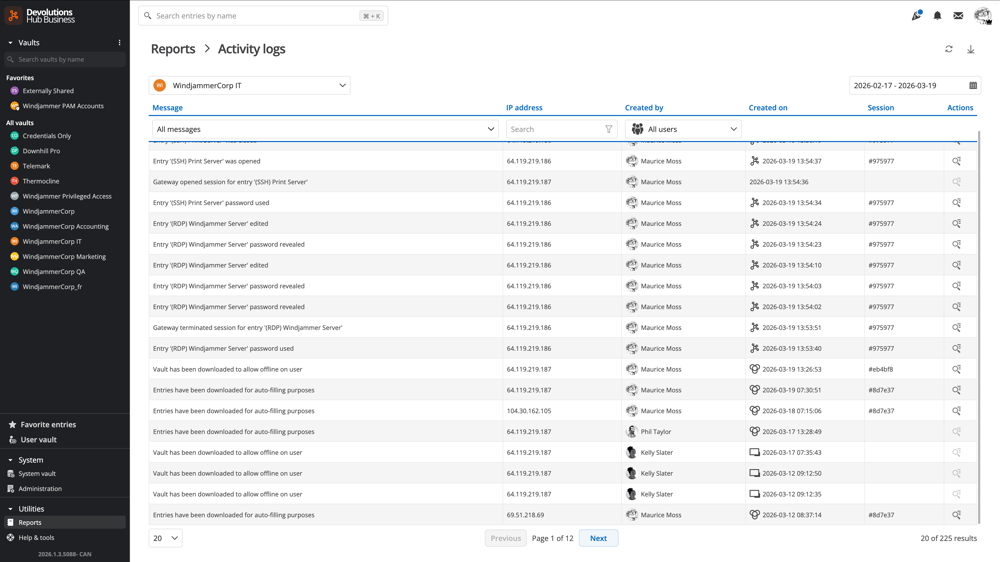1000x562 pixels.
Task: Sort by Message column
Action: point(168,108)
